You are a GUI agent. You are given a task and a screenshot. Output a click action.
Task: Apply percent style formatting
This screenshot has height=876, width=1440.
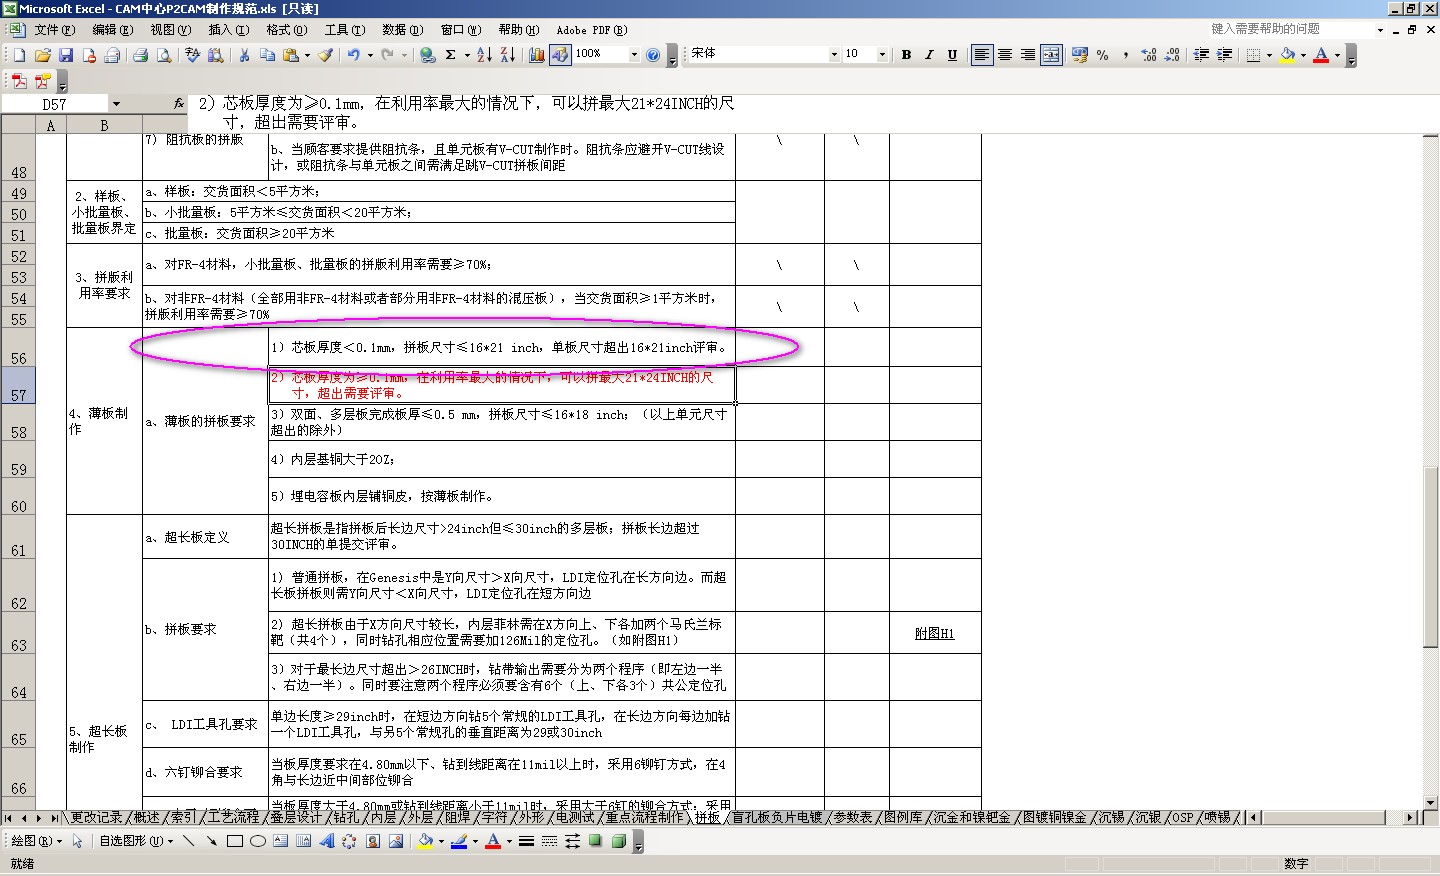point(1102,55)
